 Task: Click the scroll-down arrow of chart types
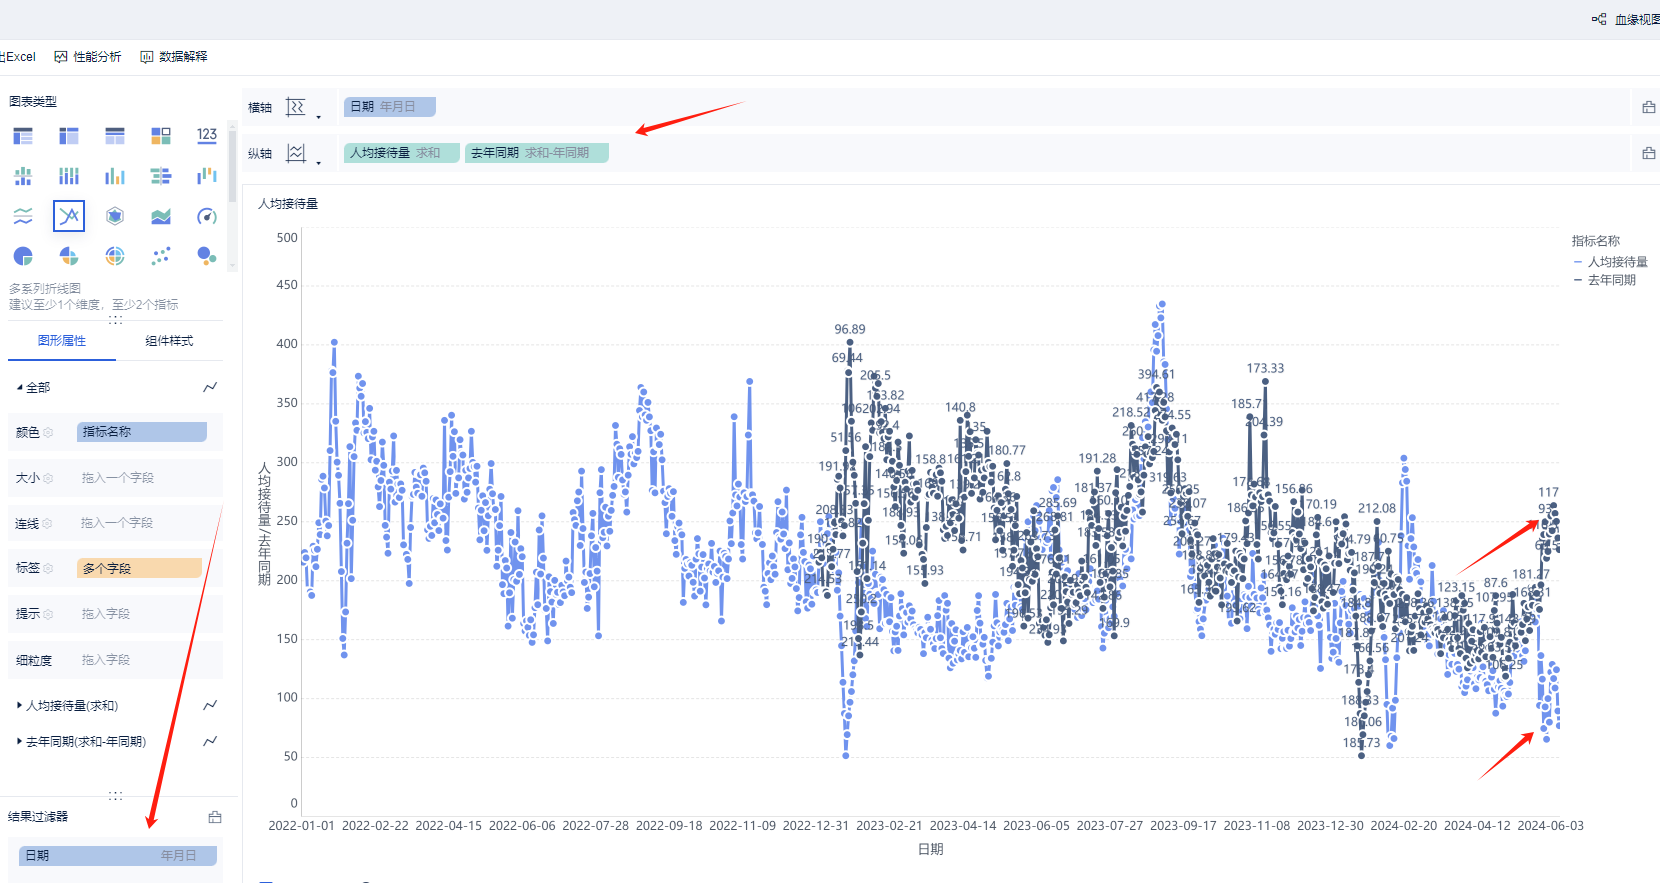[x=233, y=267]
